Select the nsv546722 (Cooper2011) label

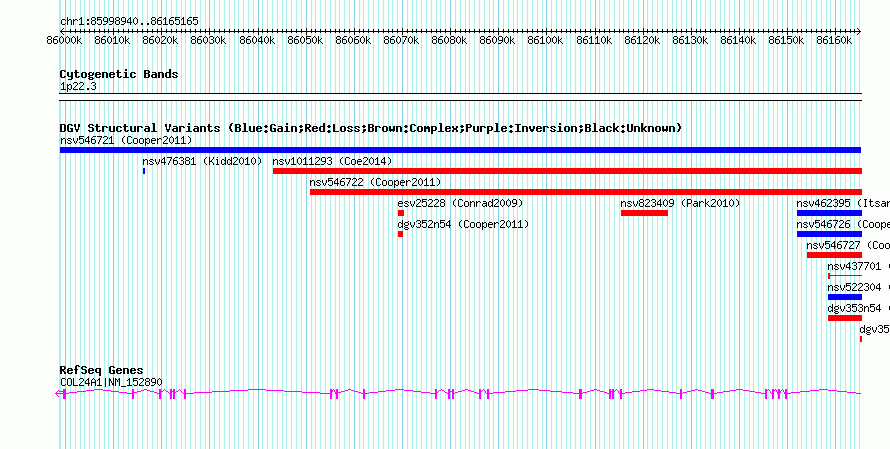tap(375, 182)
